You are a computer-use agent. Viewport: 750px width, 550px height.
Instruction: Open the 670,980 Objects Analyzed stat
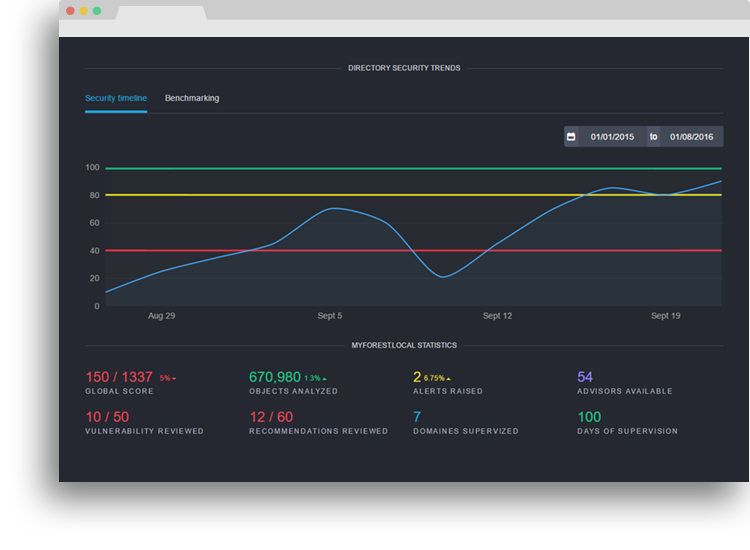[x=275, y=377]
